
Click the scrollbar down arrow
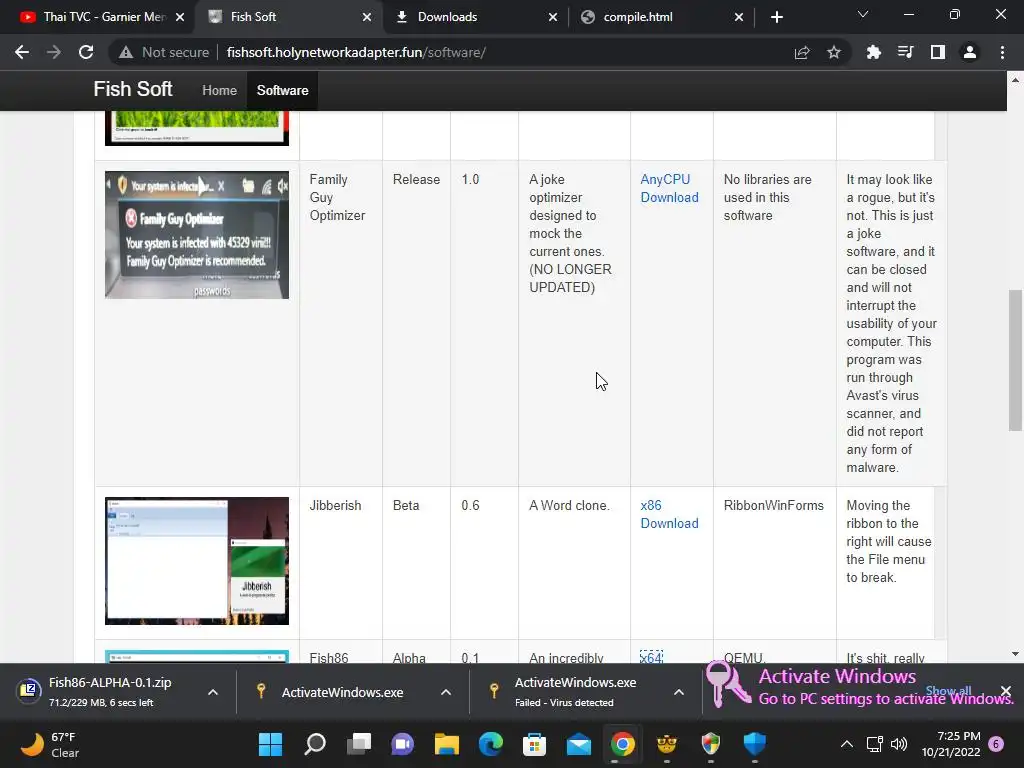[x=1015, y=654]
